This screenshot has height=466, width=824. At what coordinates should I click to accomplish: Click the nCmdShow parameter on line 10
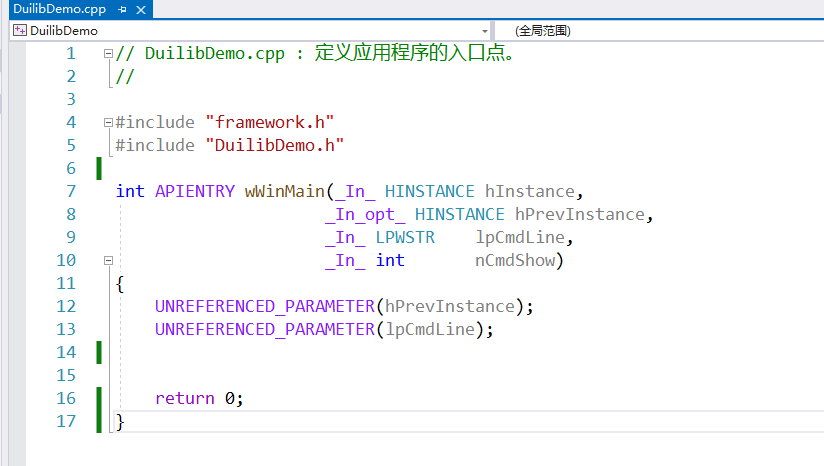coord(515,261)
